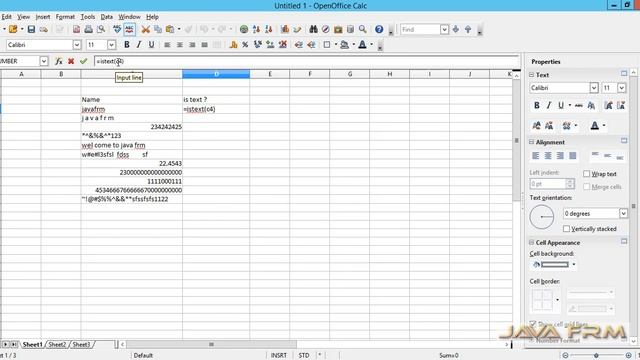Image resolution: width=640 pixels, height=360 pixels.
Task: Toggle AutoSpellcheck icon
Action: [129, 29]
